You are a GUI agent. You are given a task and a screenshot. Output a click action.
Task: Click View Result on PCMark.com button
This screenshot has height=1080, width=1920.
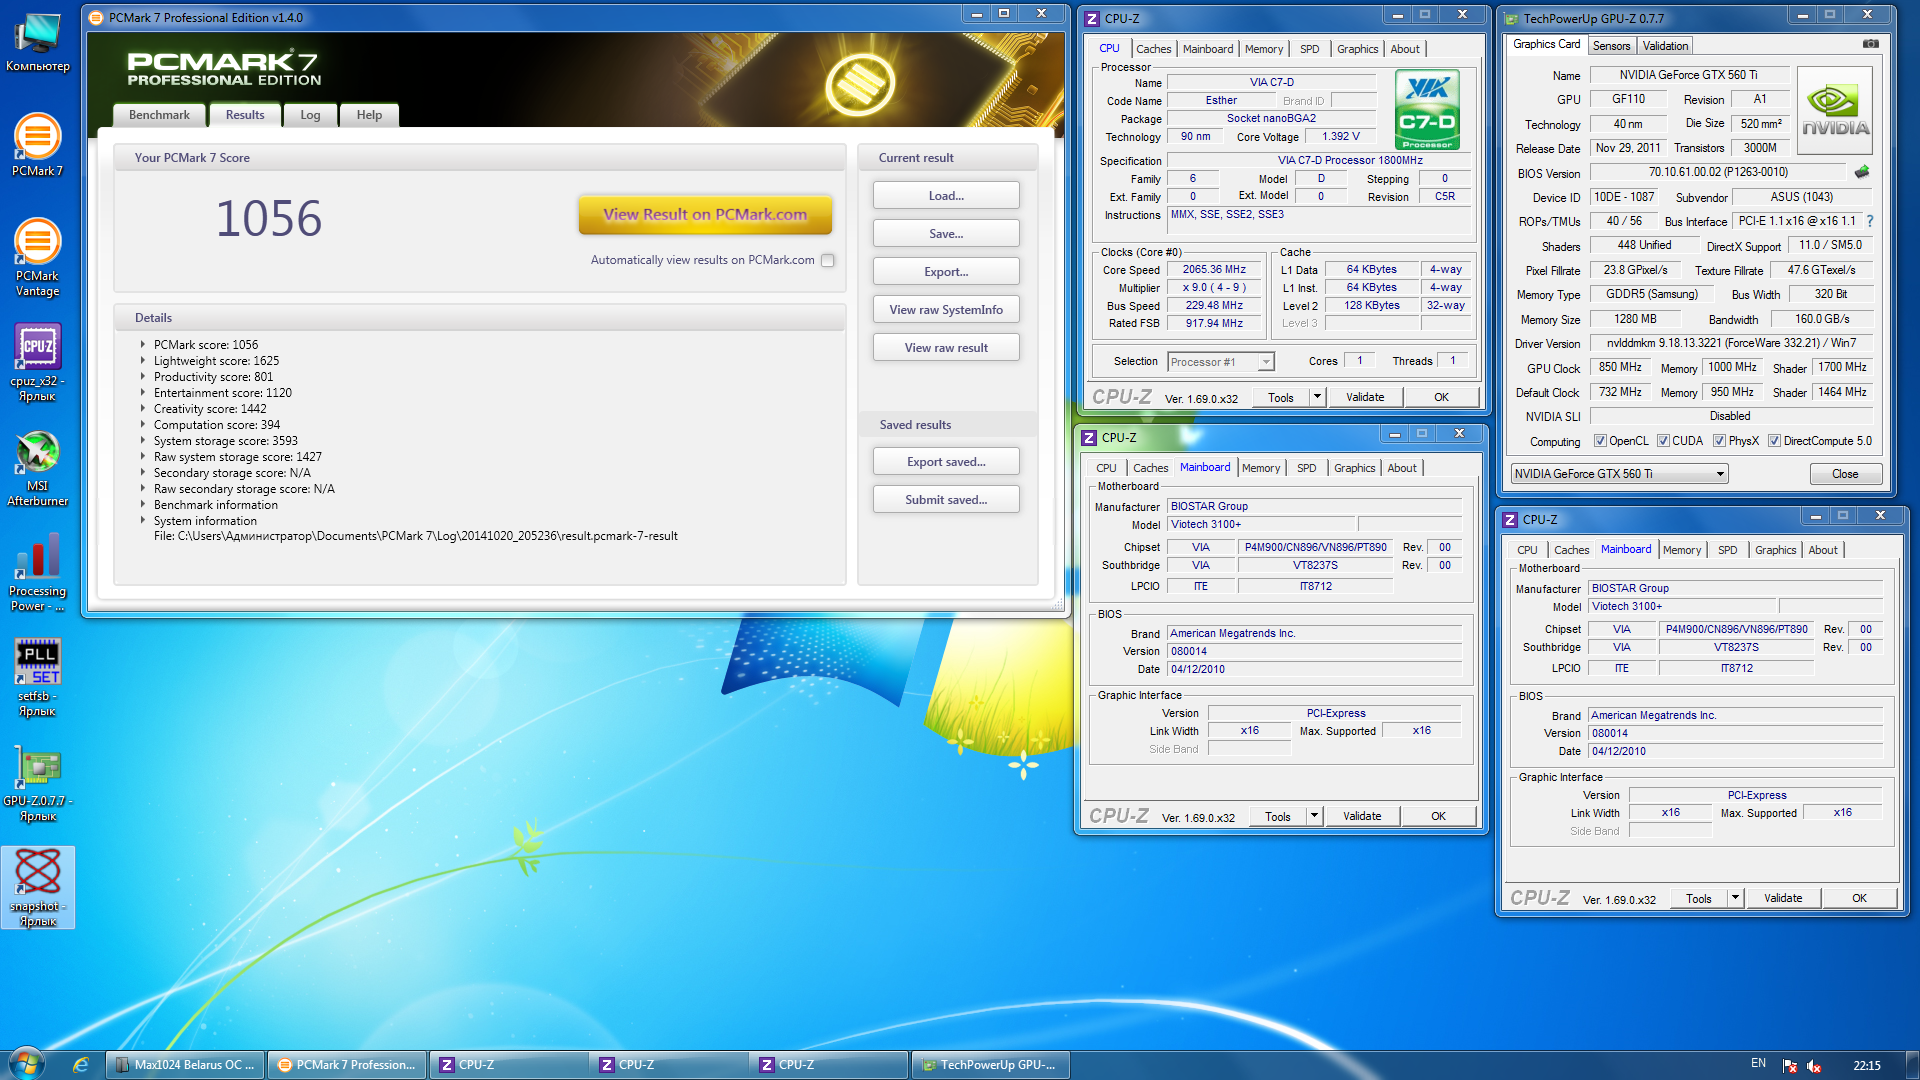point(705,214)
